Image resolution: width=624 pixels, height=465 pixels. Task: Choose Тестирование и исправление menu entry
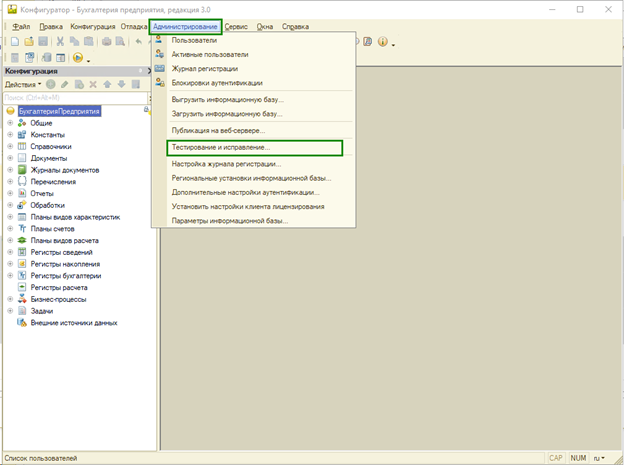(x=254, y=147)
